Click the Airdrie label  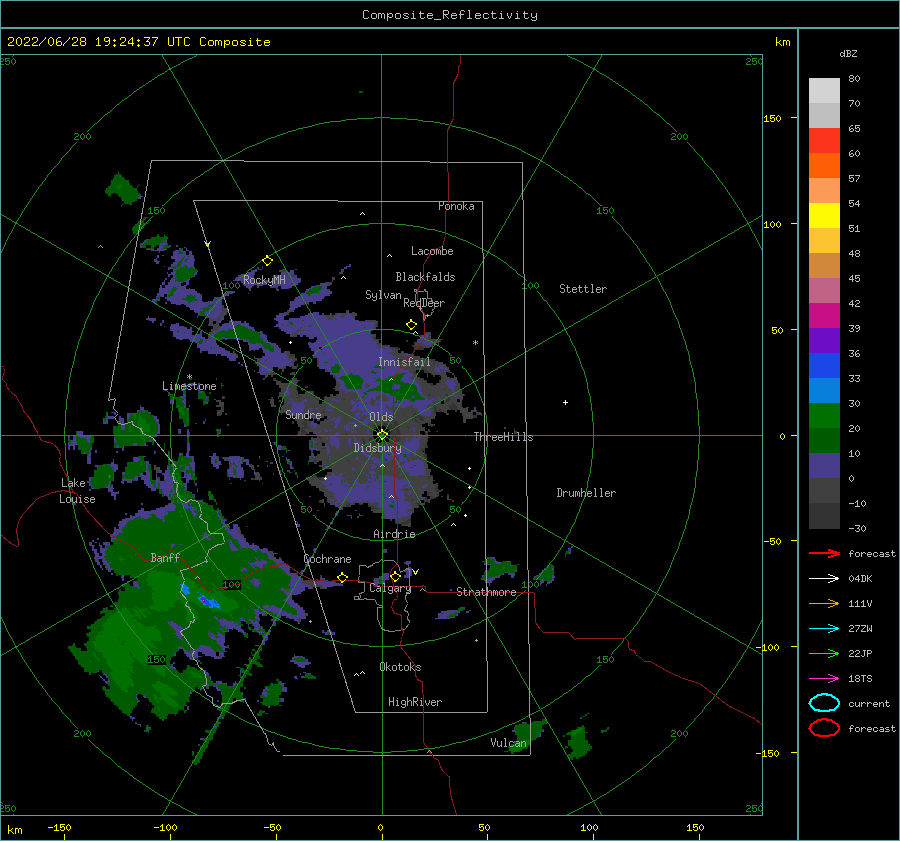[394, 534]
